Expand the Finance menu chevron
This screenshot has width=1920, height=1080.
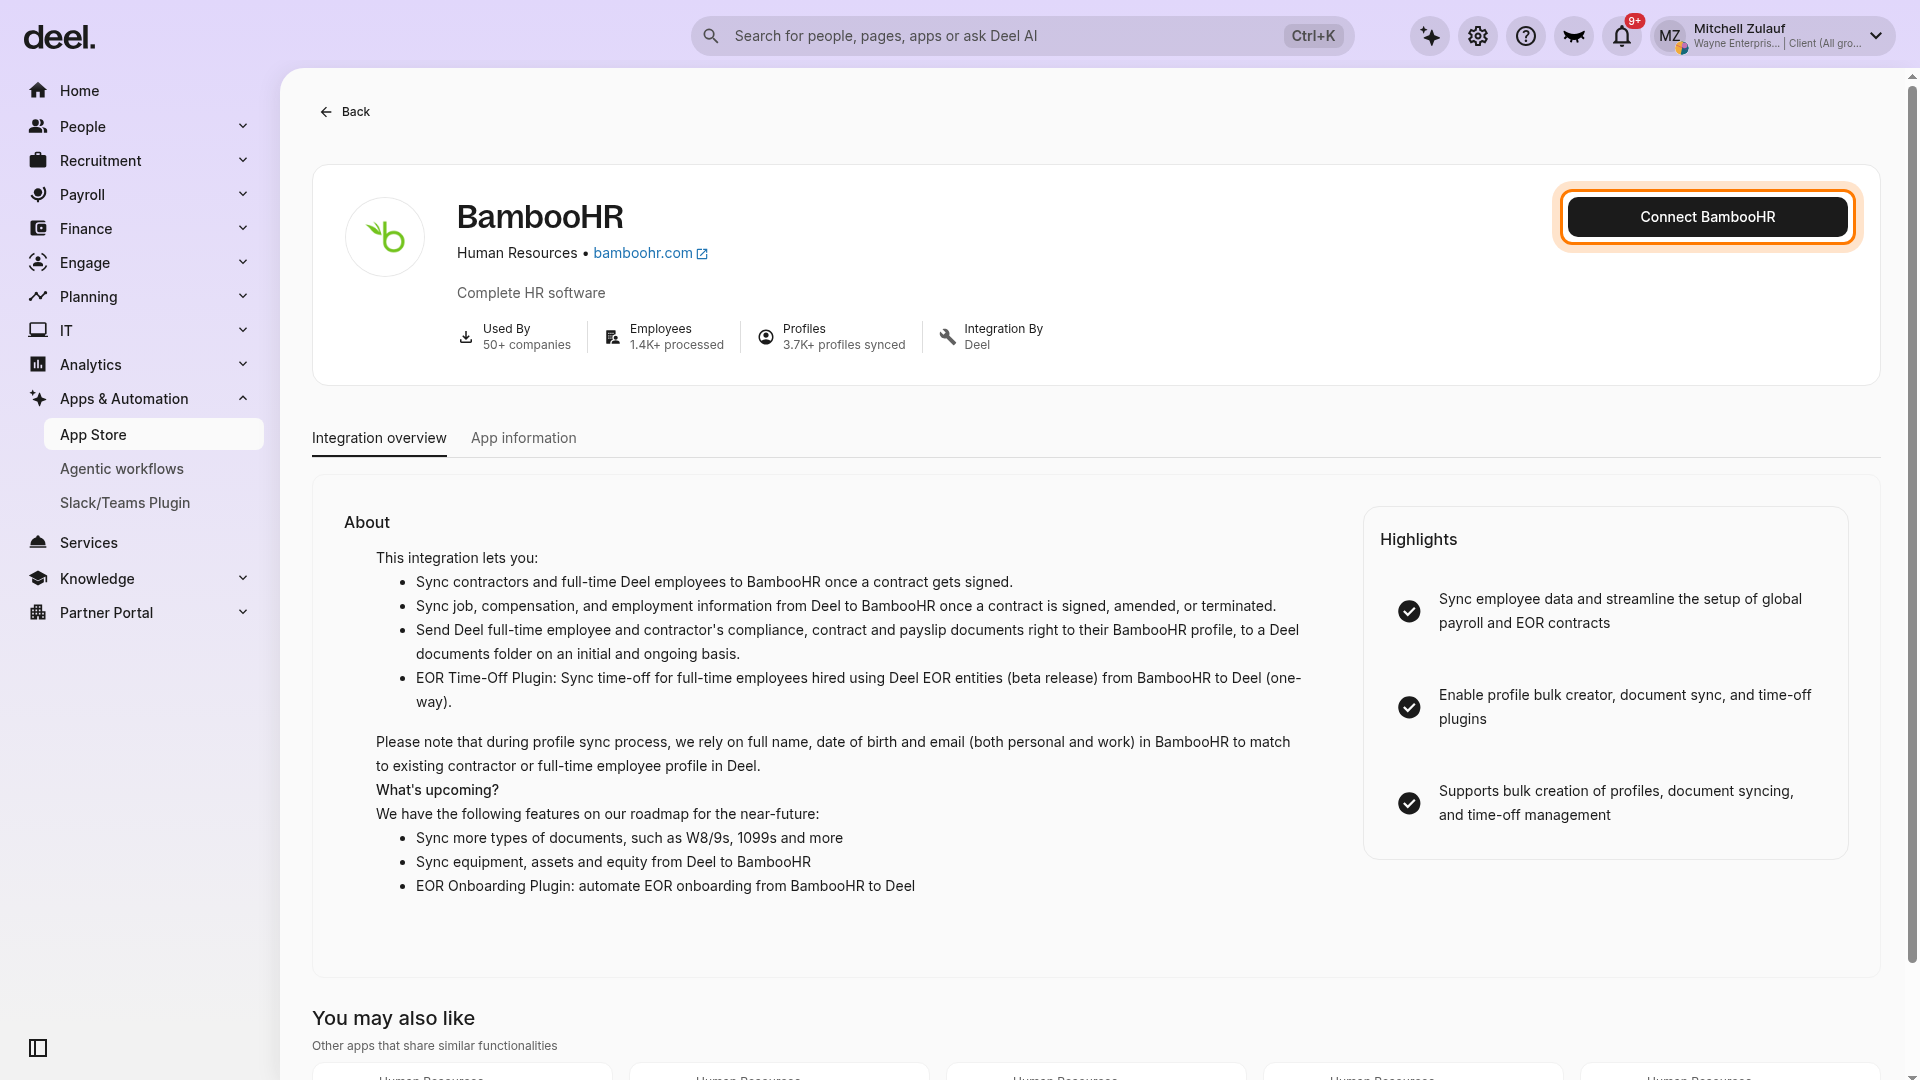tap(243, 228)
